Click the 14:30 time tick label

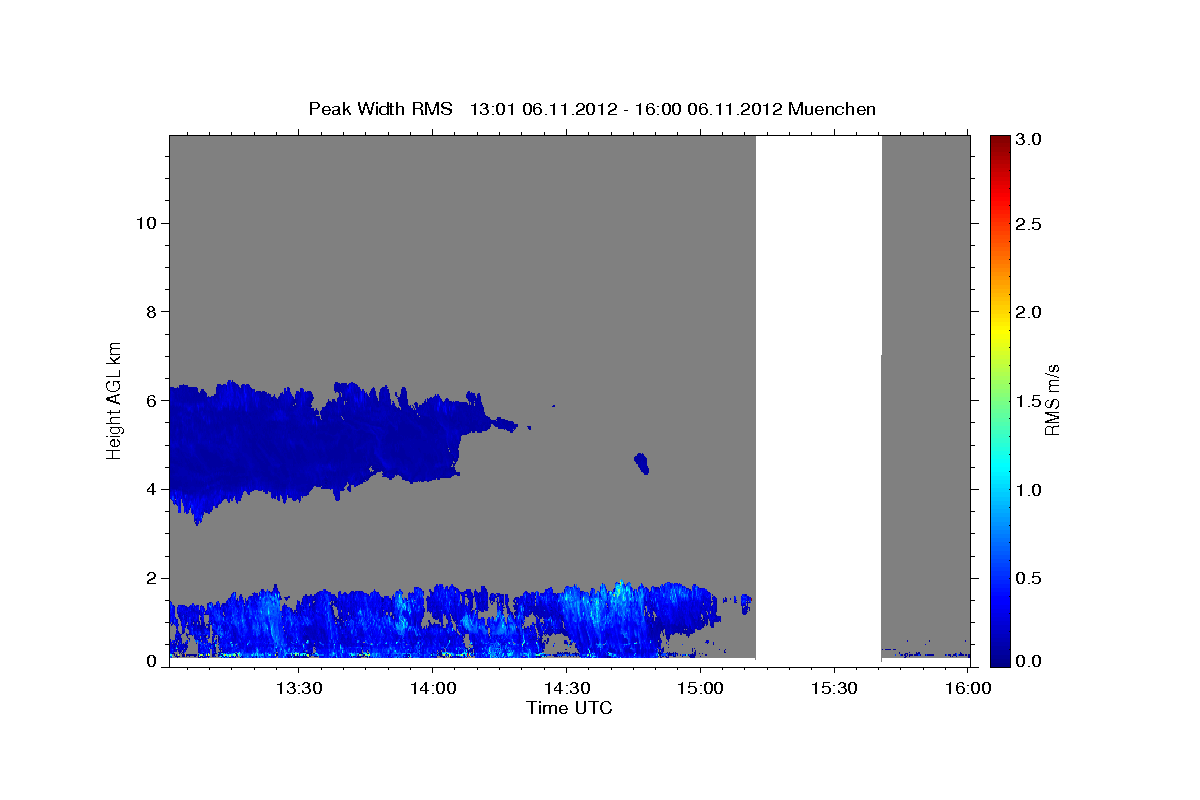566,688
